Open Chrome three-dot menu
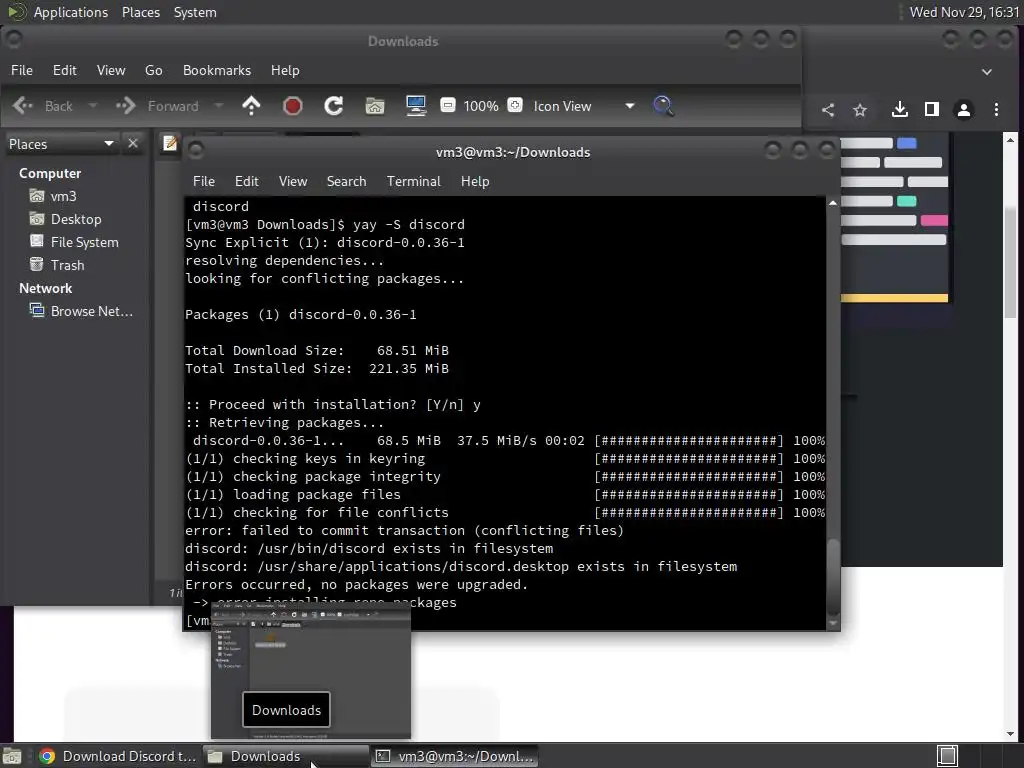This screenshot has height=768, width=1024. point(996,110)
